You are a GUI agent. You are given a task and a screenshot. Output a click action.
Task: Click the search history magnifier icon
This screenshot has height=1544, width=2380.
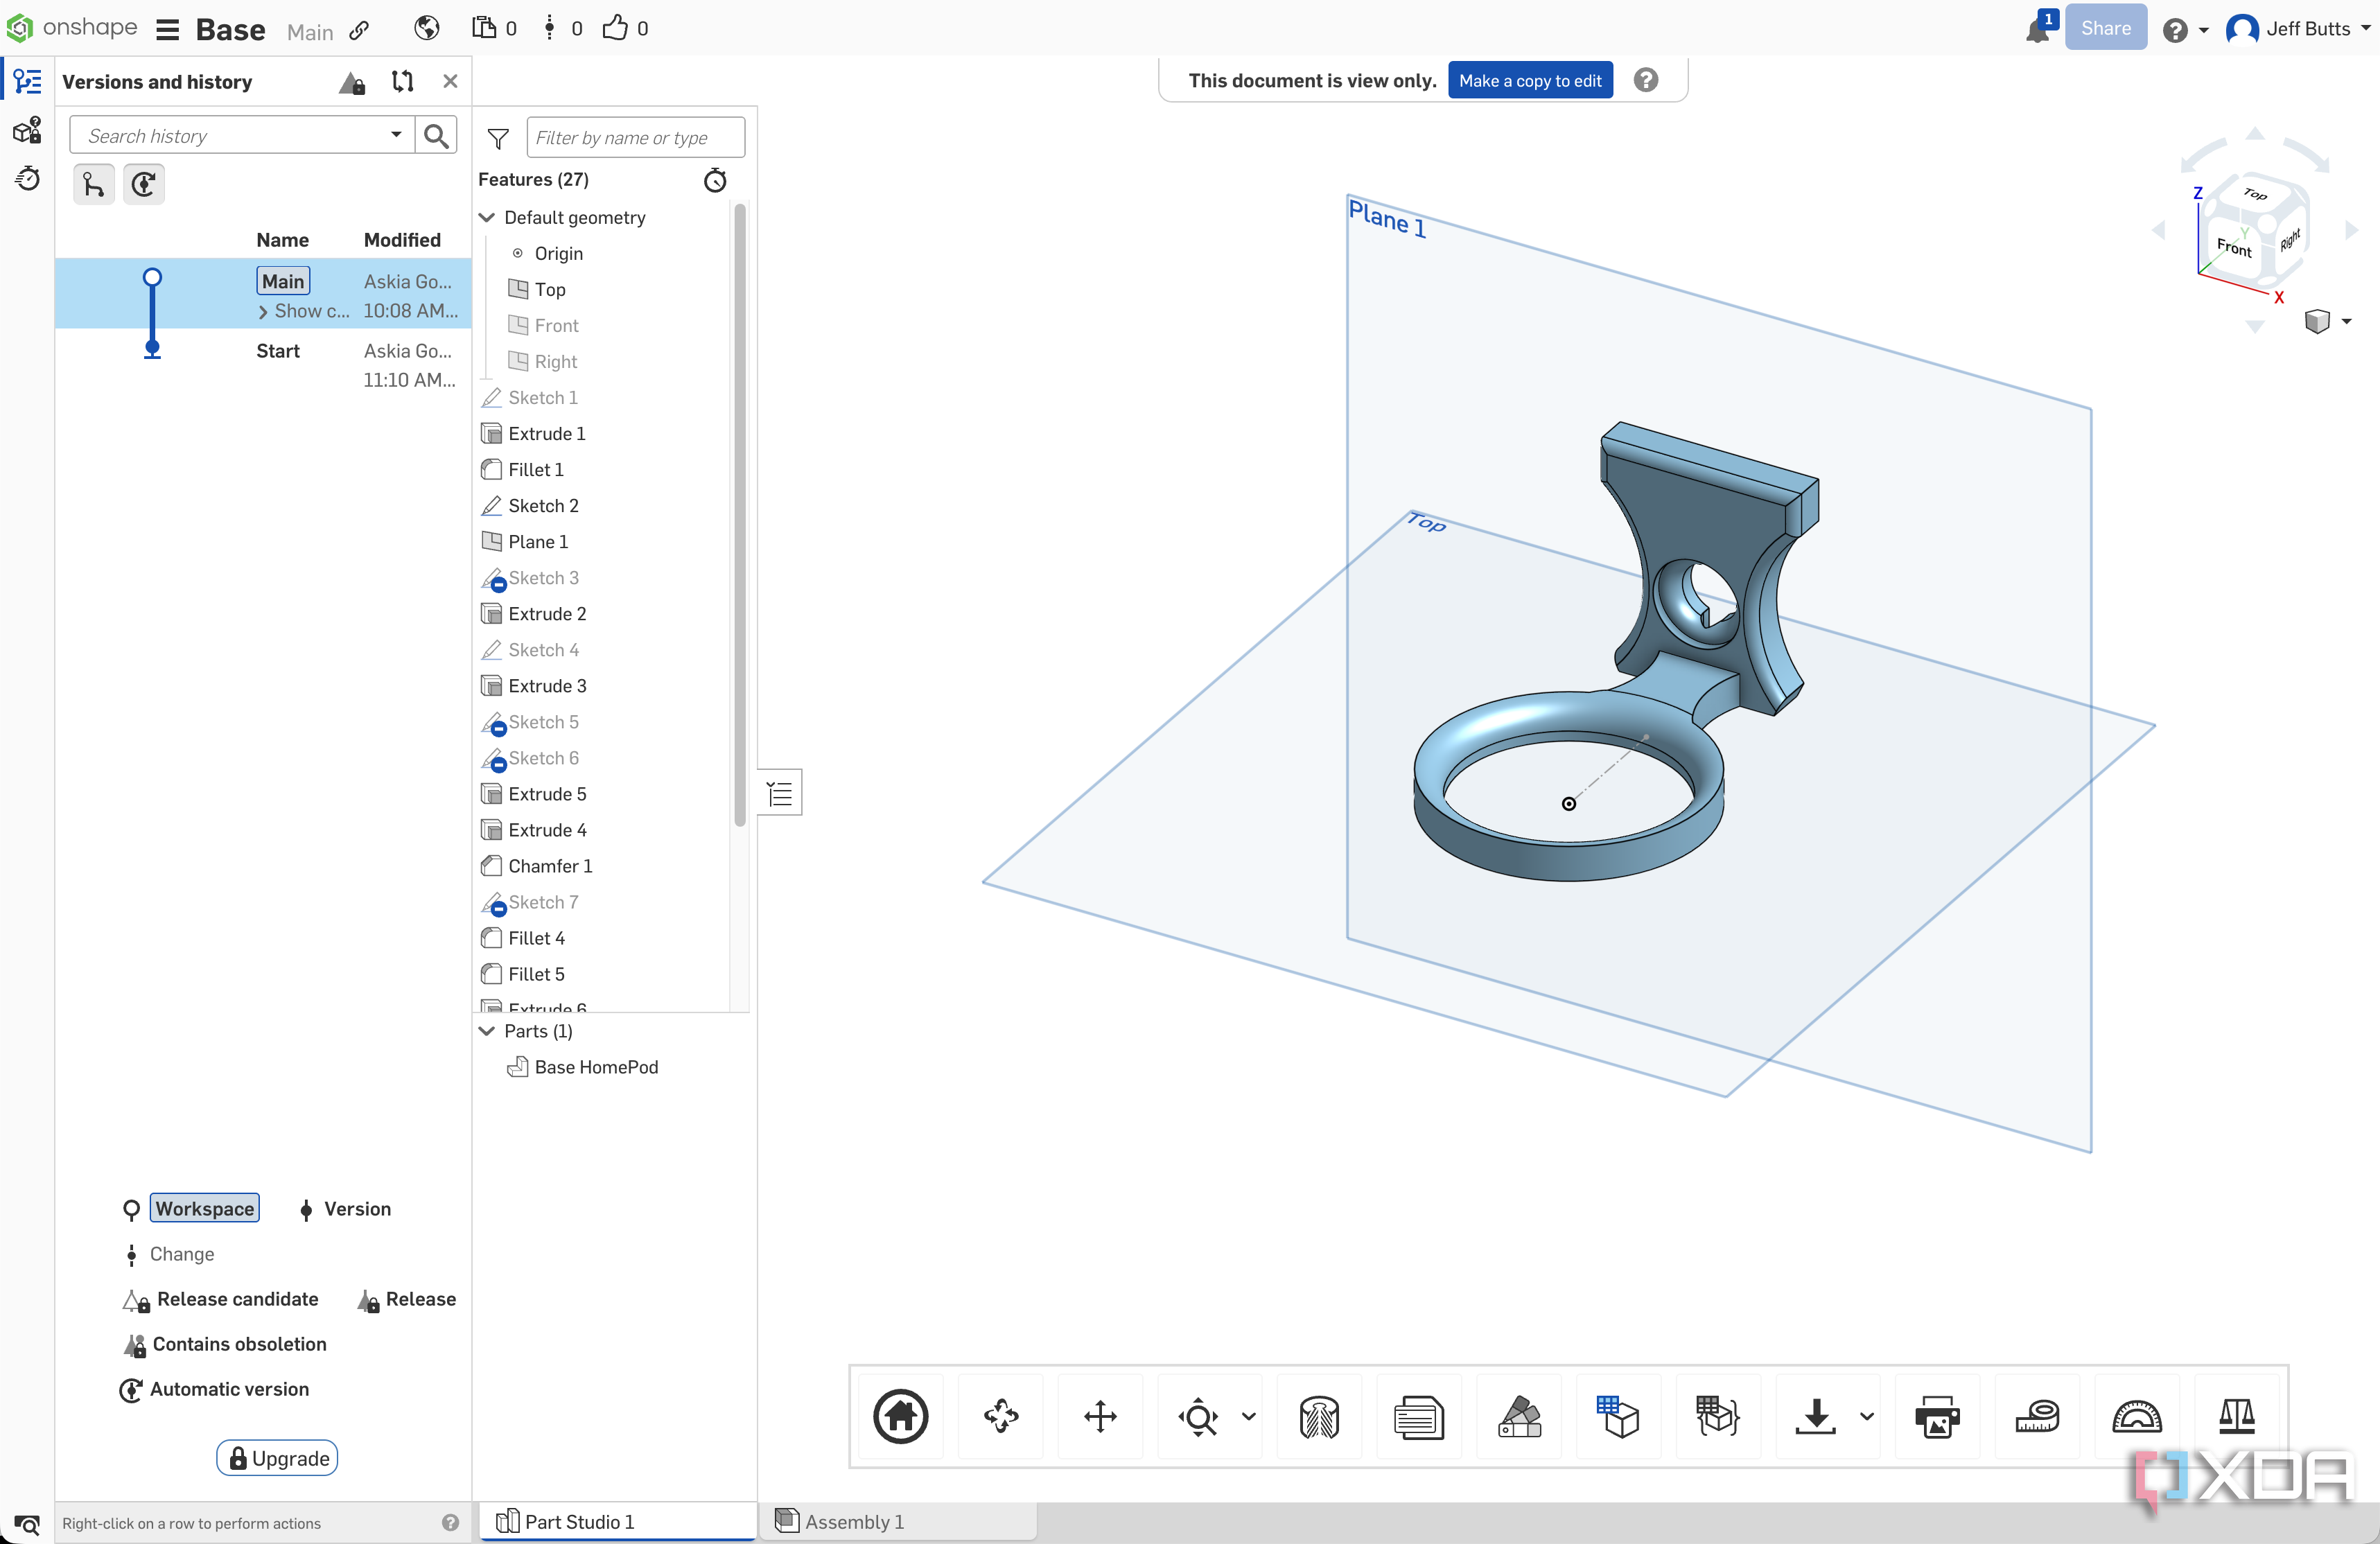click(436, 136)
